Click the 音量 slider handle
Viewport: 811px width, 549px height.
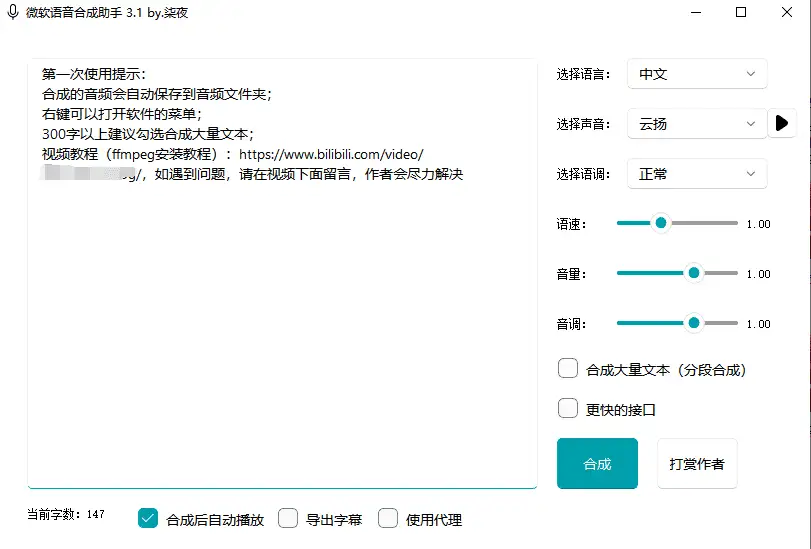click(694, 273)
